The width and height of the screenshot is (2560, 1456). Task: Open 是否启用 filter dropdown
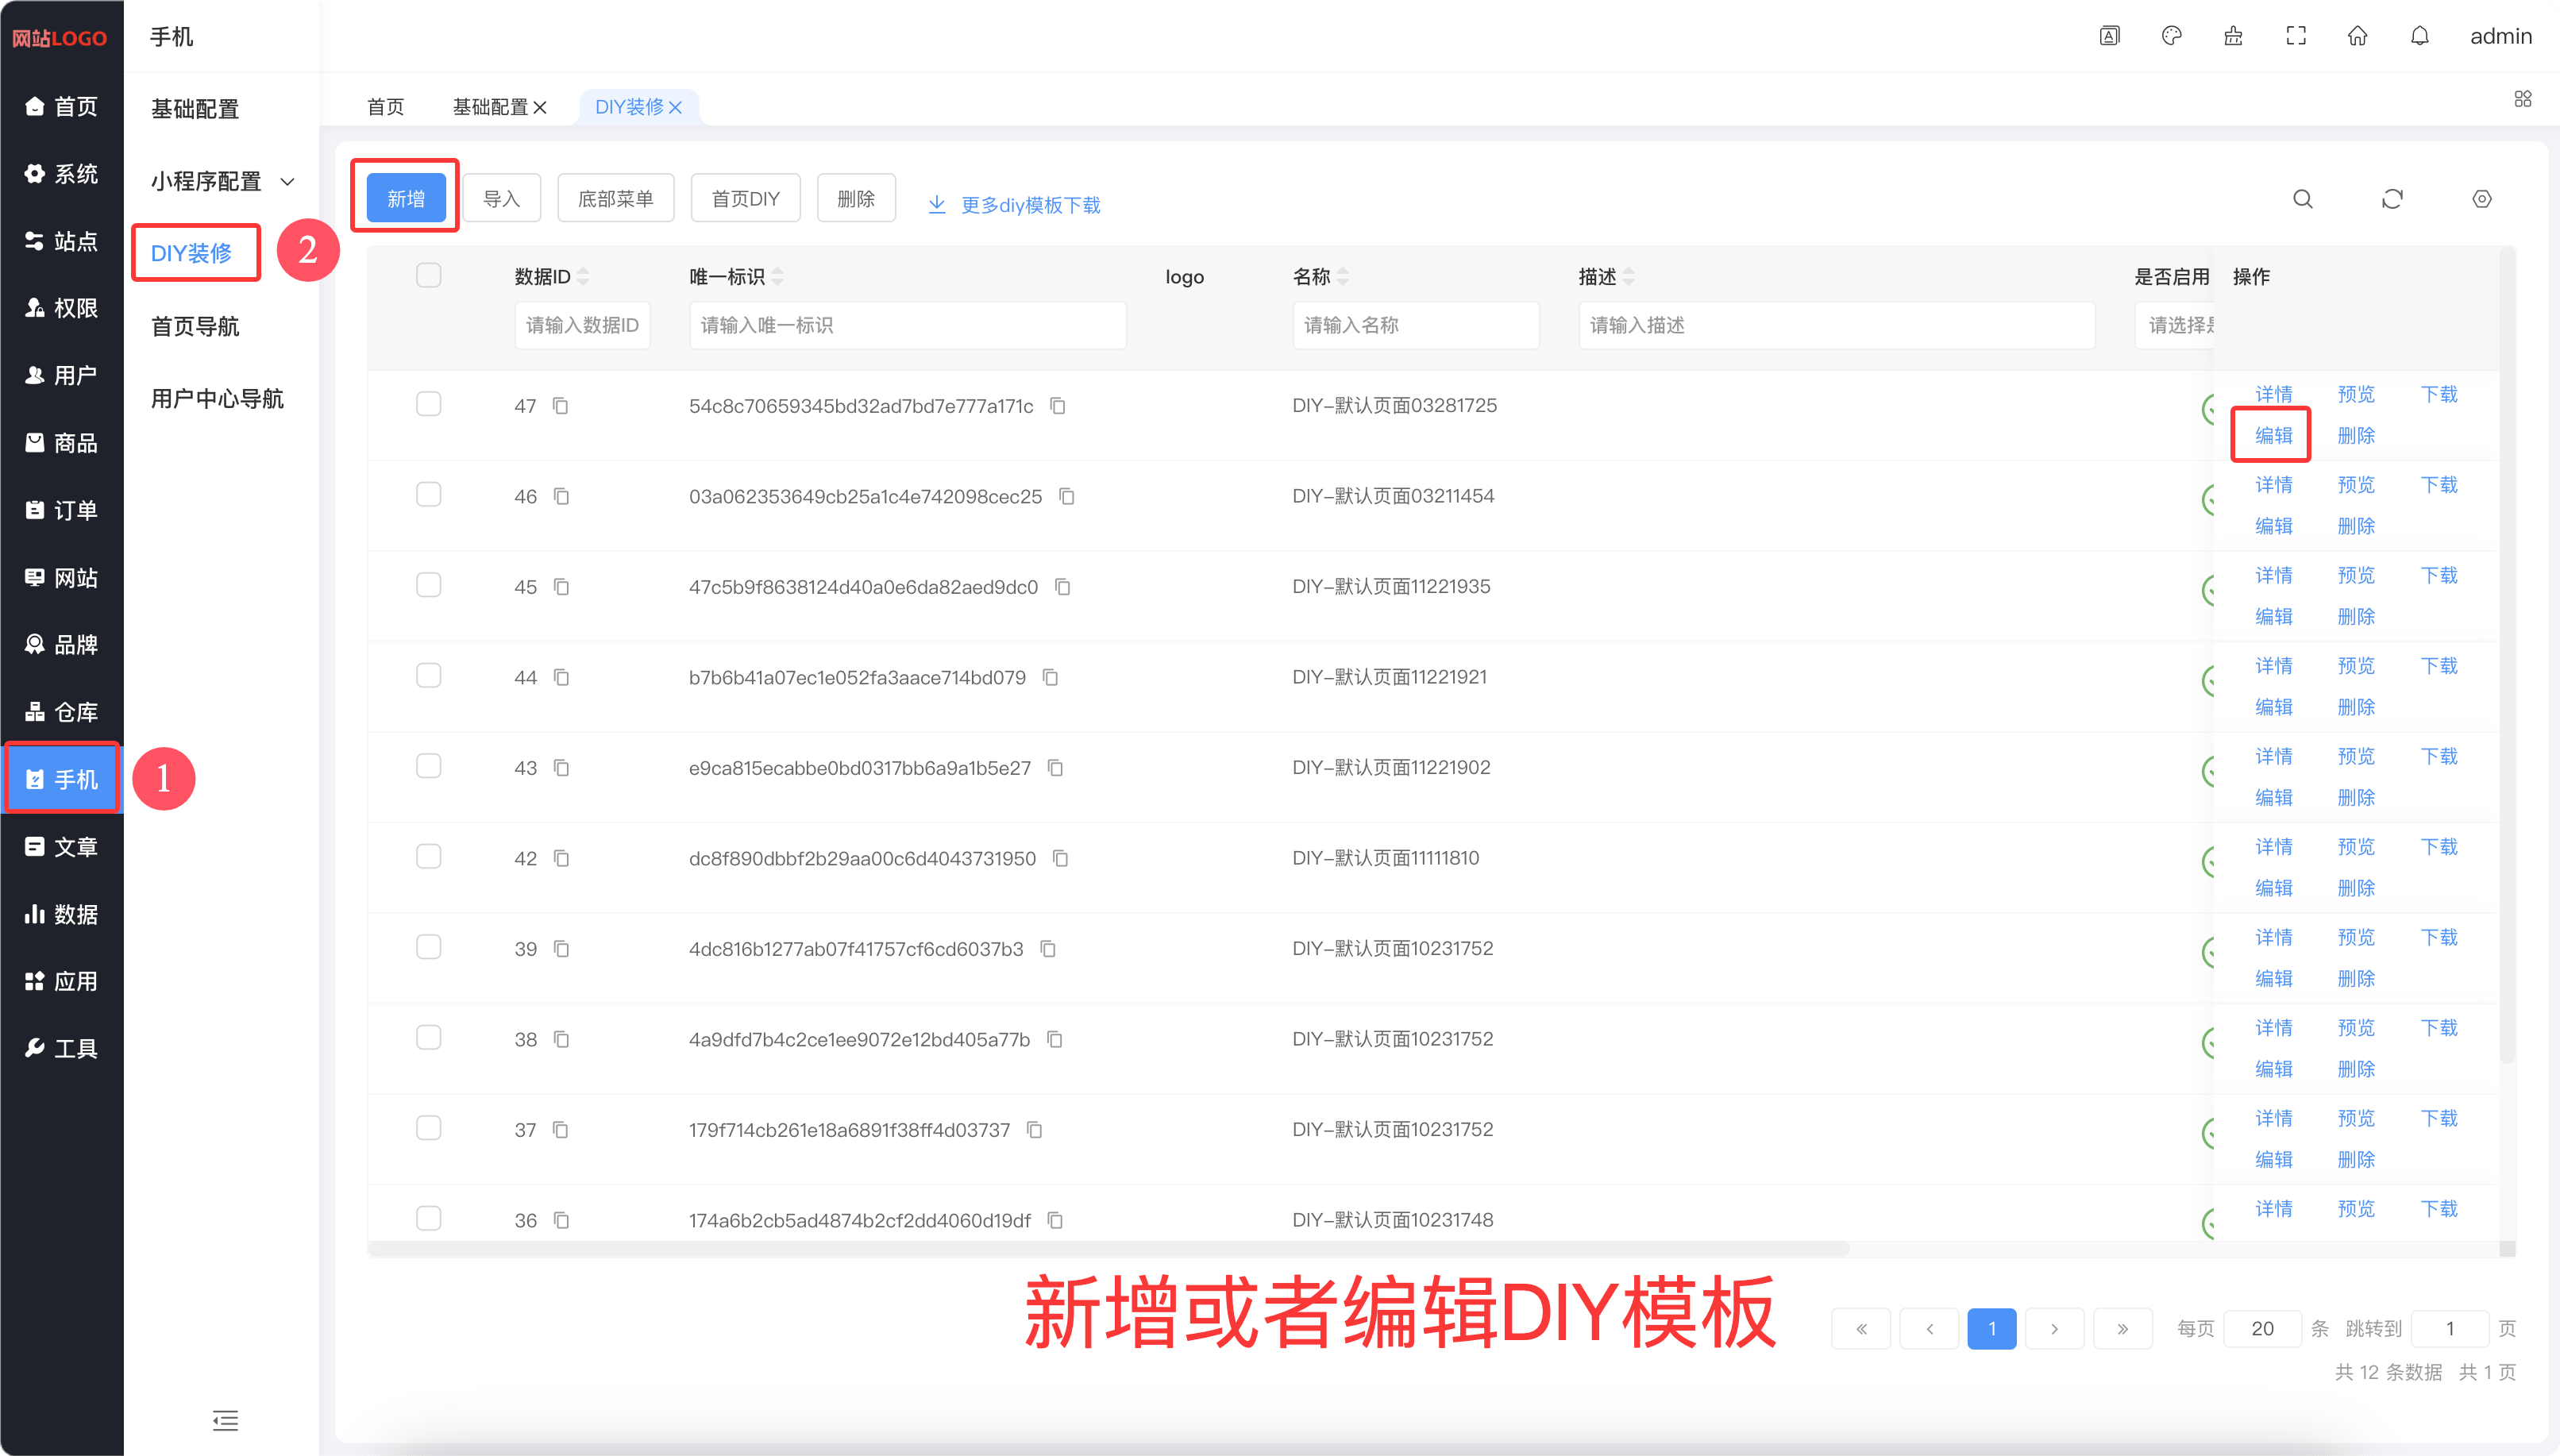[2175, 325]
